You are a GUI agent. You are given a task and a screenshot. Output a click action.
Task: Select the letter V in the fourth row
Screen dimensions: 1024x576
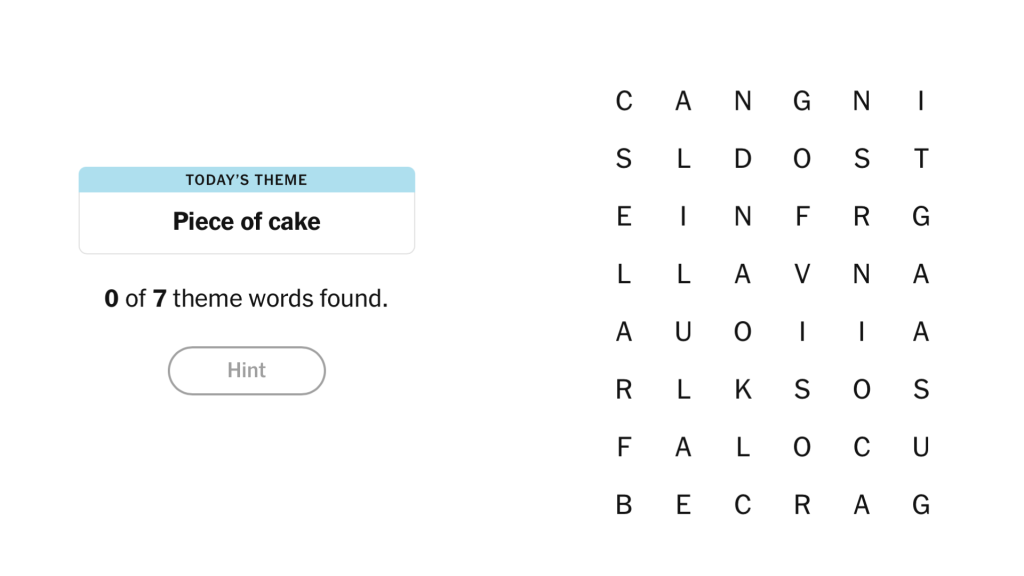click(x=802, y=273)
